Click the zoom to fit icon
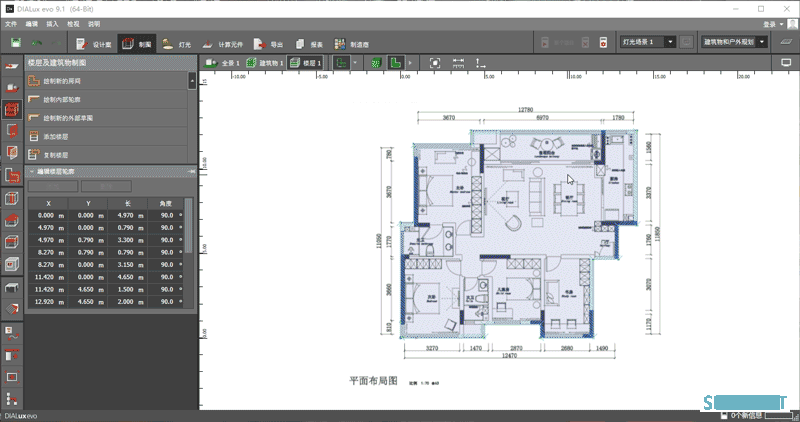 (435, 63)
